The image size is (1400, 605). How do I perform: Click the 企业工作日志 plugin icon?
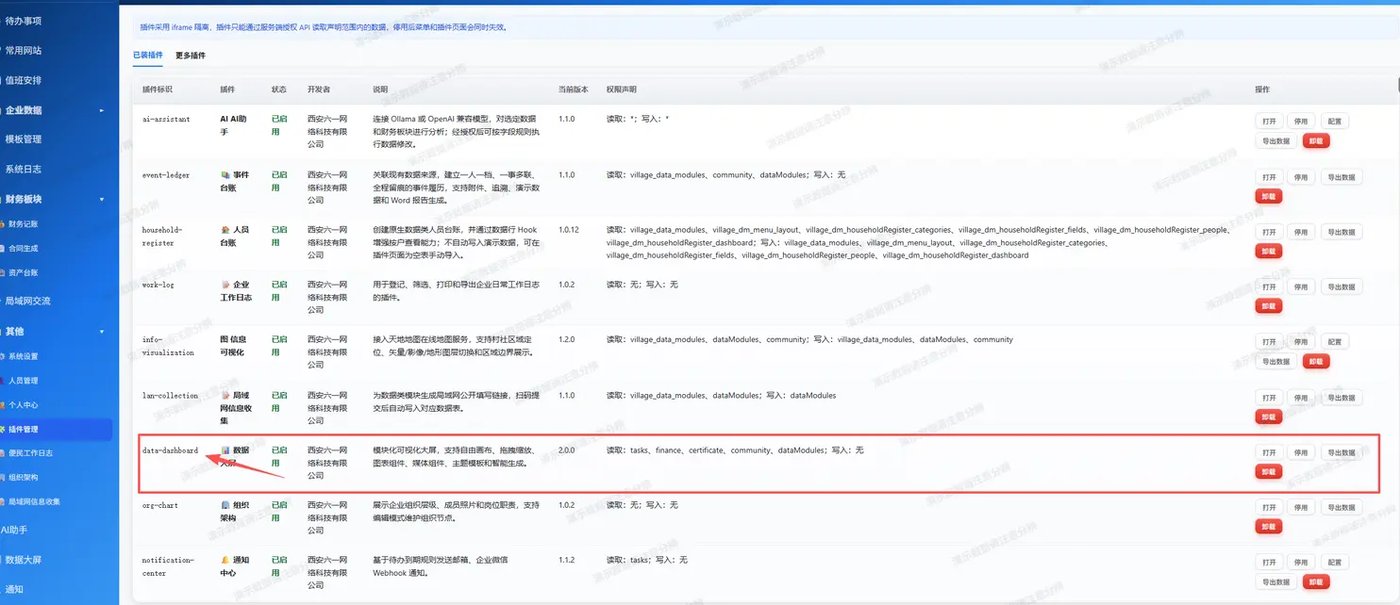[225, 285]
